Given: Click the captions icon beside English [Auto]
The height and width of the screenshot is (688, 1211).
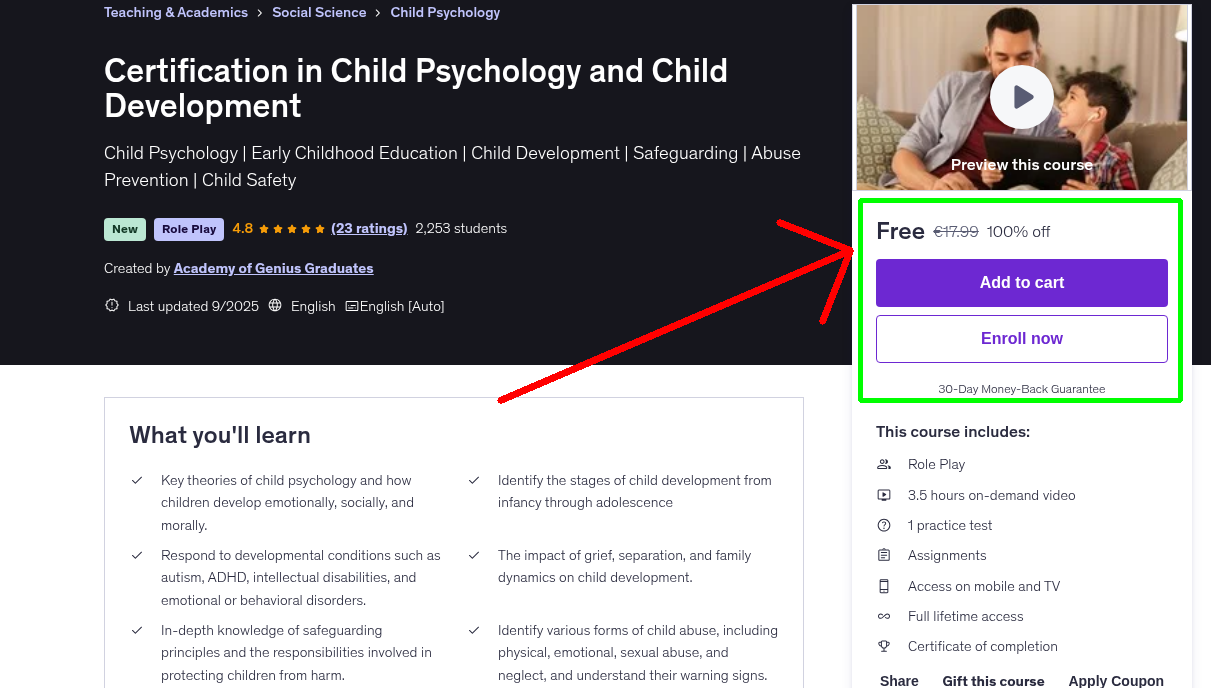Looking at the screenshot, I should 352,305.
